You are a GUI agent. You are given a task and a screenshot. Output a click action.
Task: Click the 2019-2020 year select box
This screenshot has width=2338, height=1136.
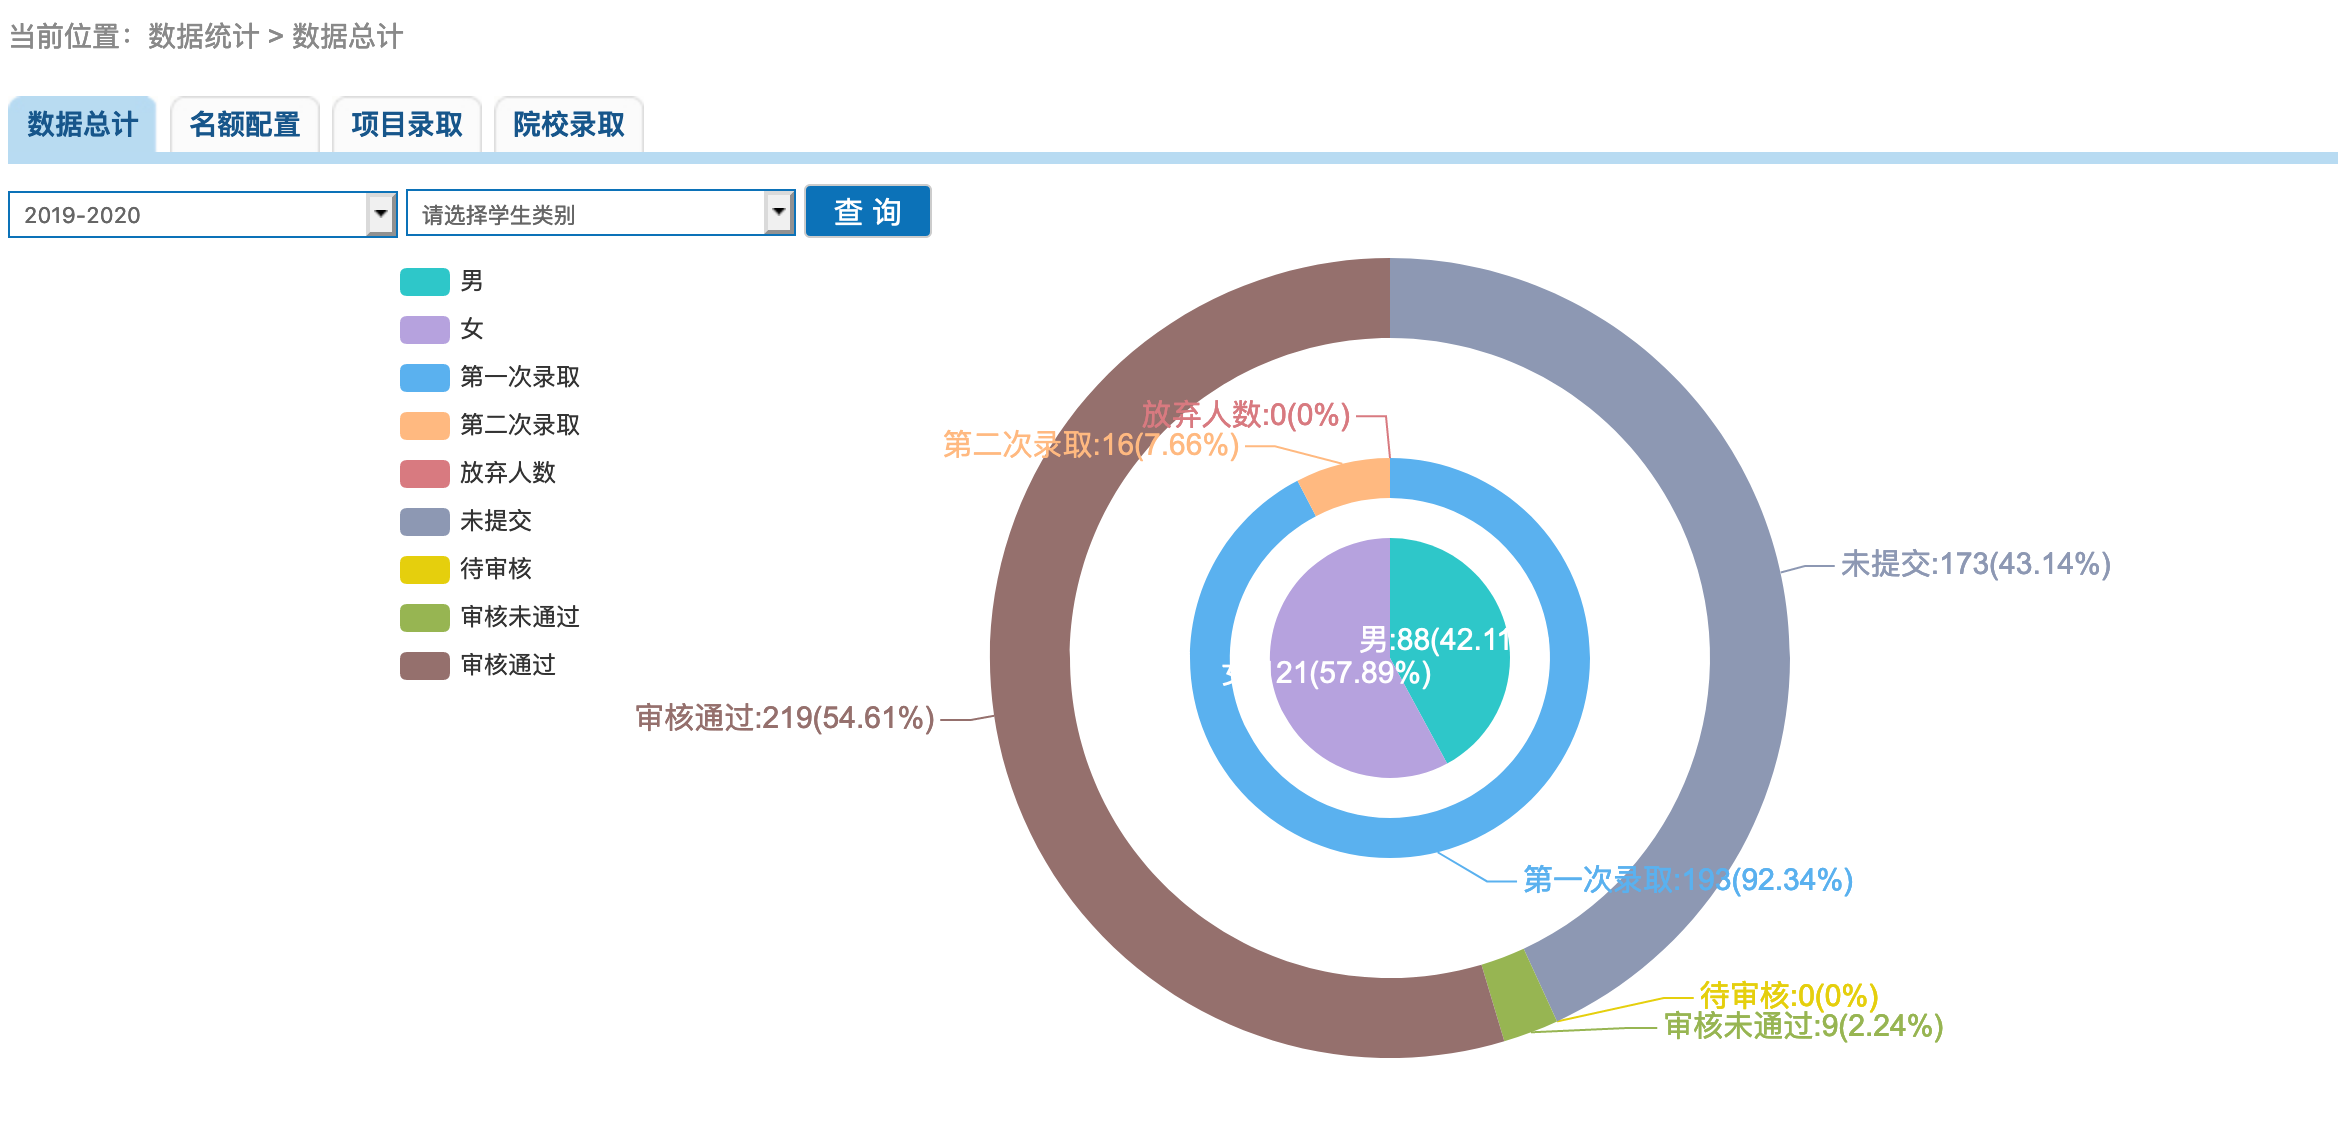pos(188,214)
